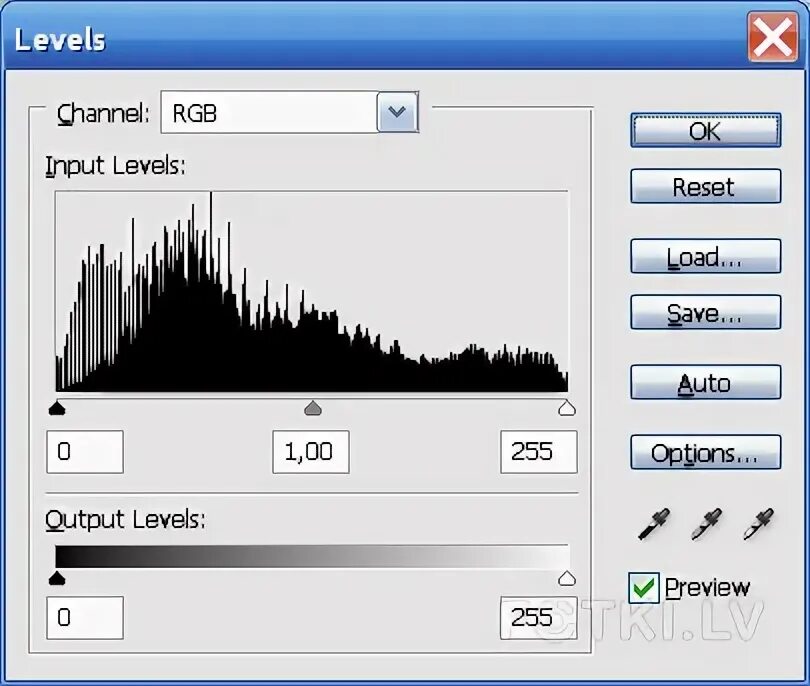Click the gamma field showing 1,00

[311, 451]
